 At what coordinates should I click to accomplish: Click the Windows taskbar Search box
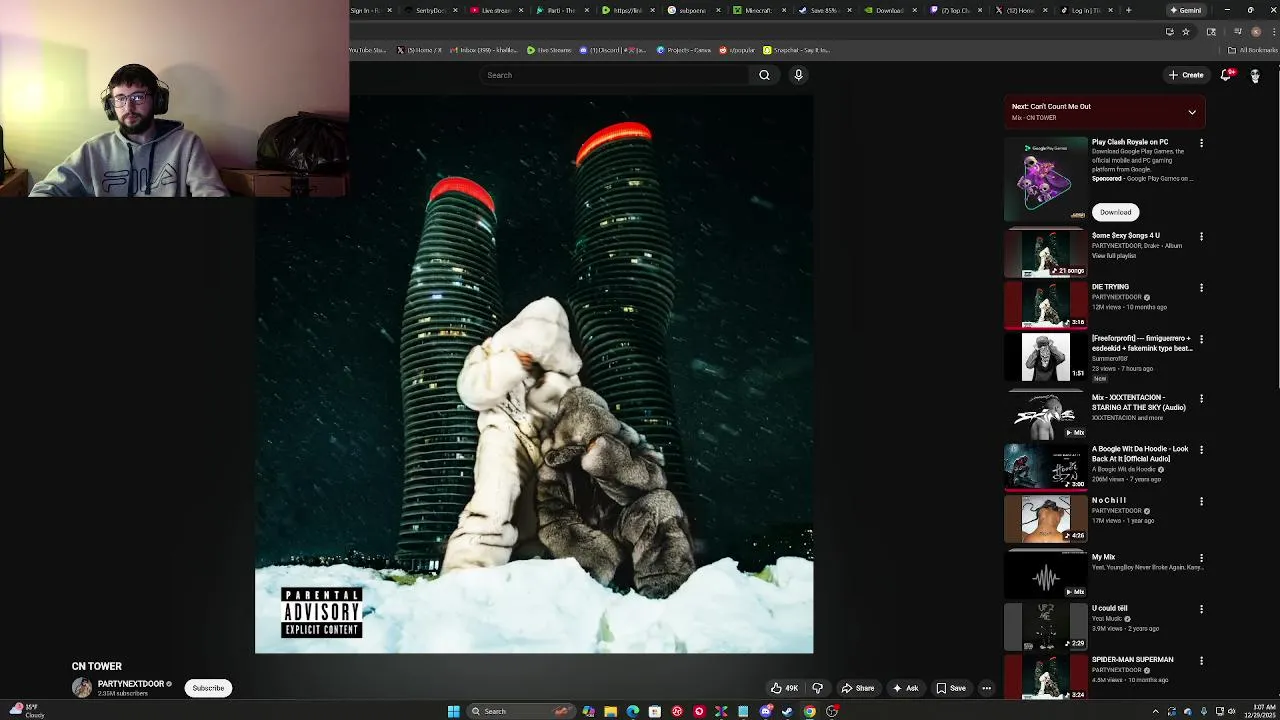pyautogui.click(x=521, y=711)
